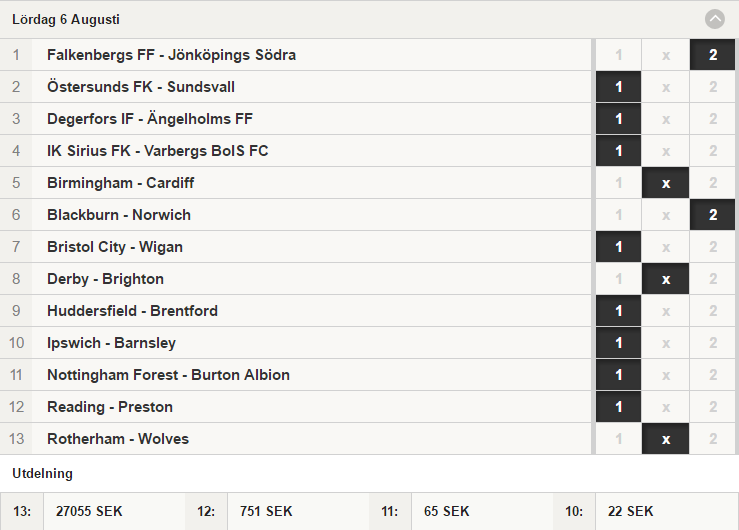Select outcome 1 for Falkenbergs FF - Jönköpings Södra
739x530 pixels.
pos(618,55)
